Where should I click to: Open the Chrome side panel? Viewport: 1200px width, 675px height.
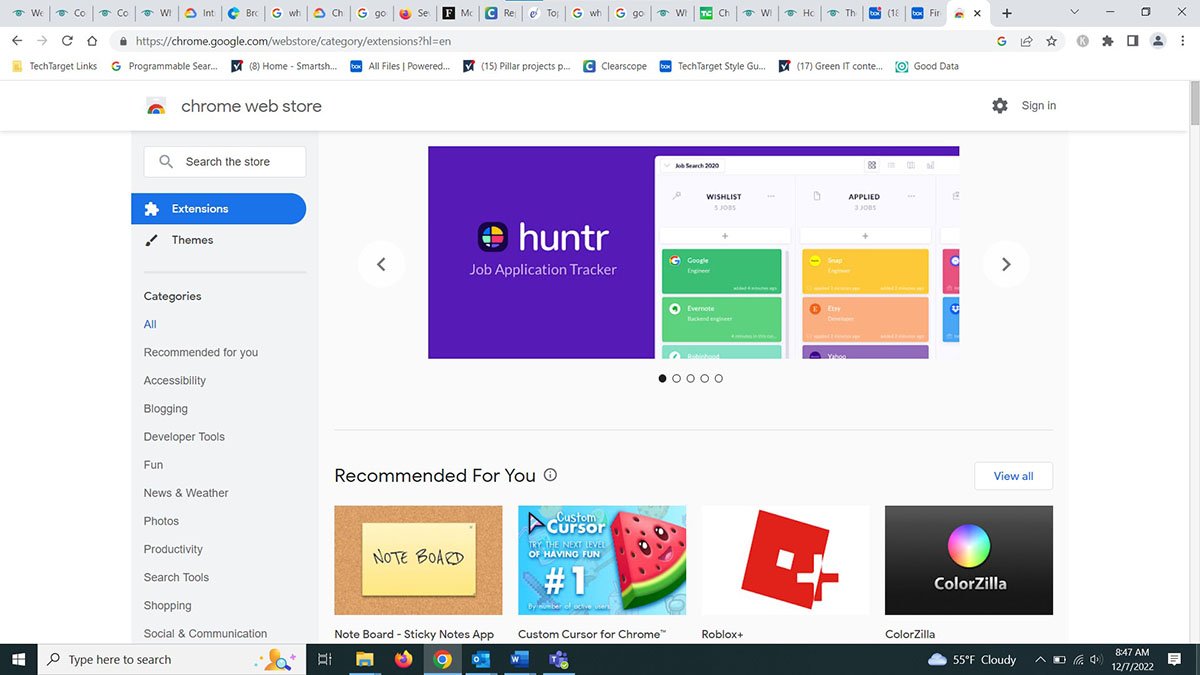point(1132,41)
